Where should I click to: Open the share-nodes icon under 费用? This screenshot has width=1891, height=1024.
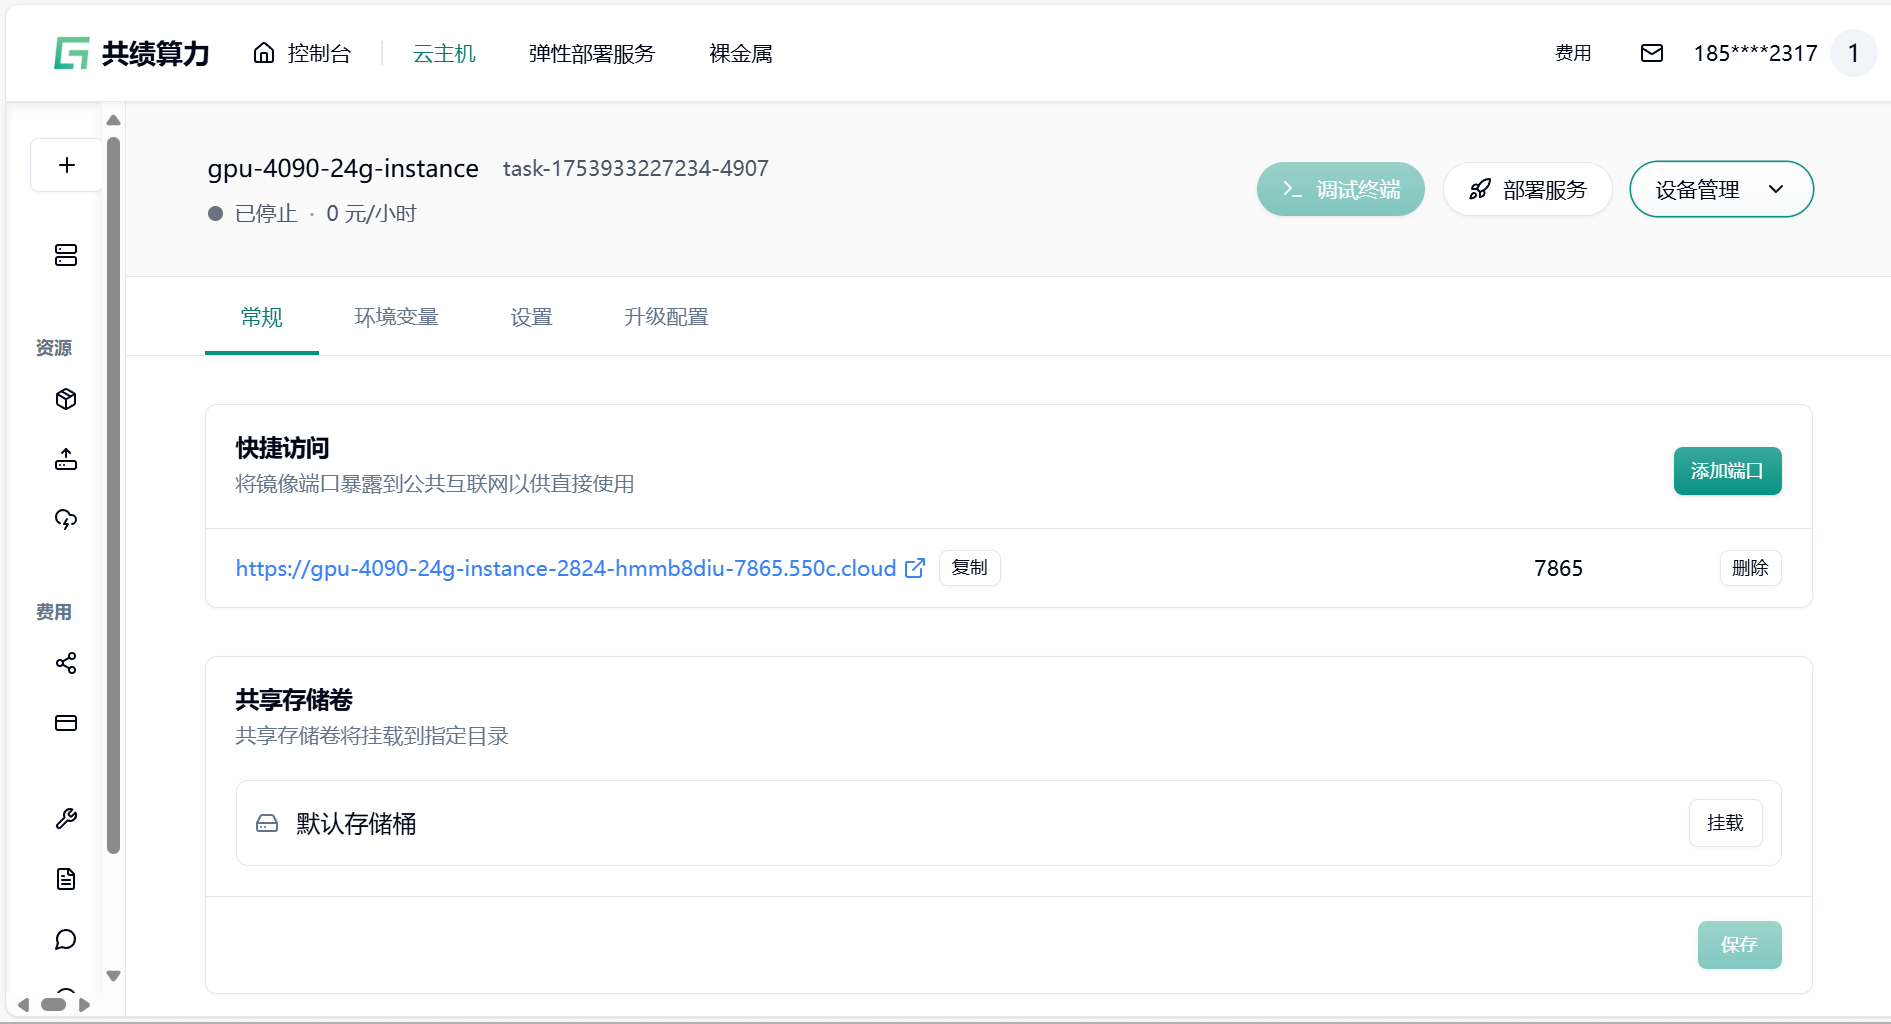pyautogui.click(x=66, y=663)
